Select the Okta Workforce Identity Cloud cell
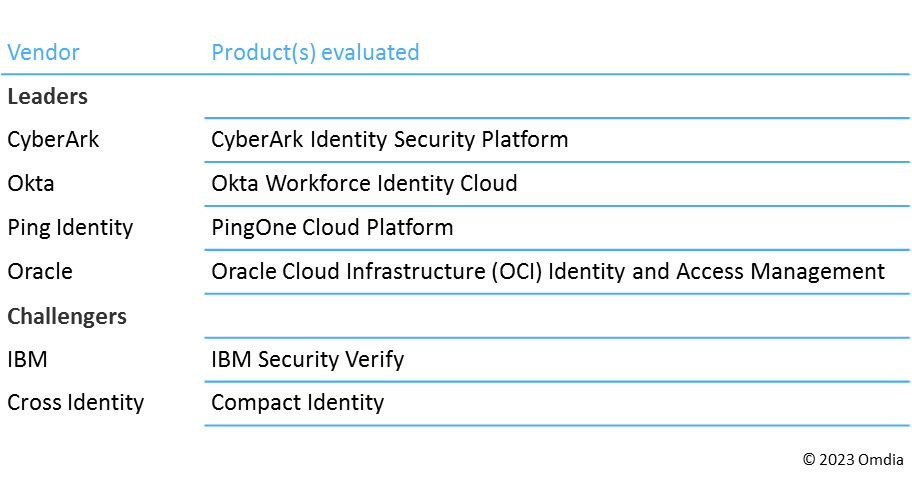 [x=364, y=184]
